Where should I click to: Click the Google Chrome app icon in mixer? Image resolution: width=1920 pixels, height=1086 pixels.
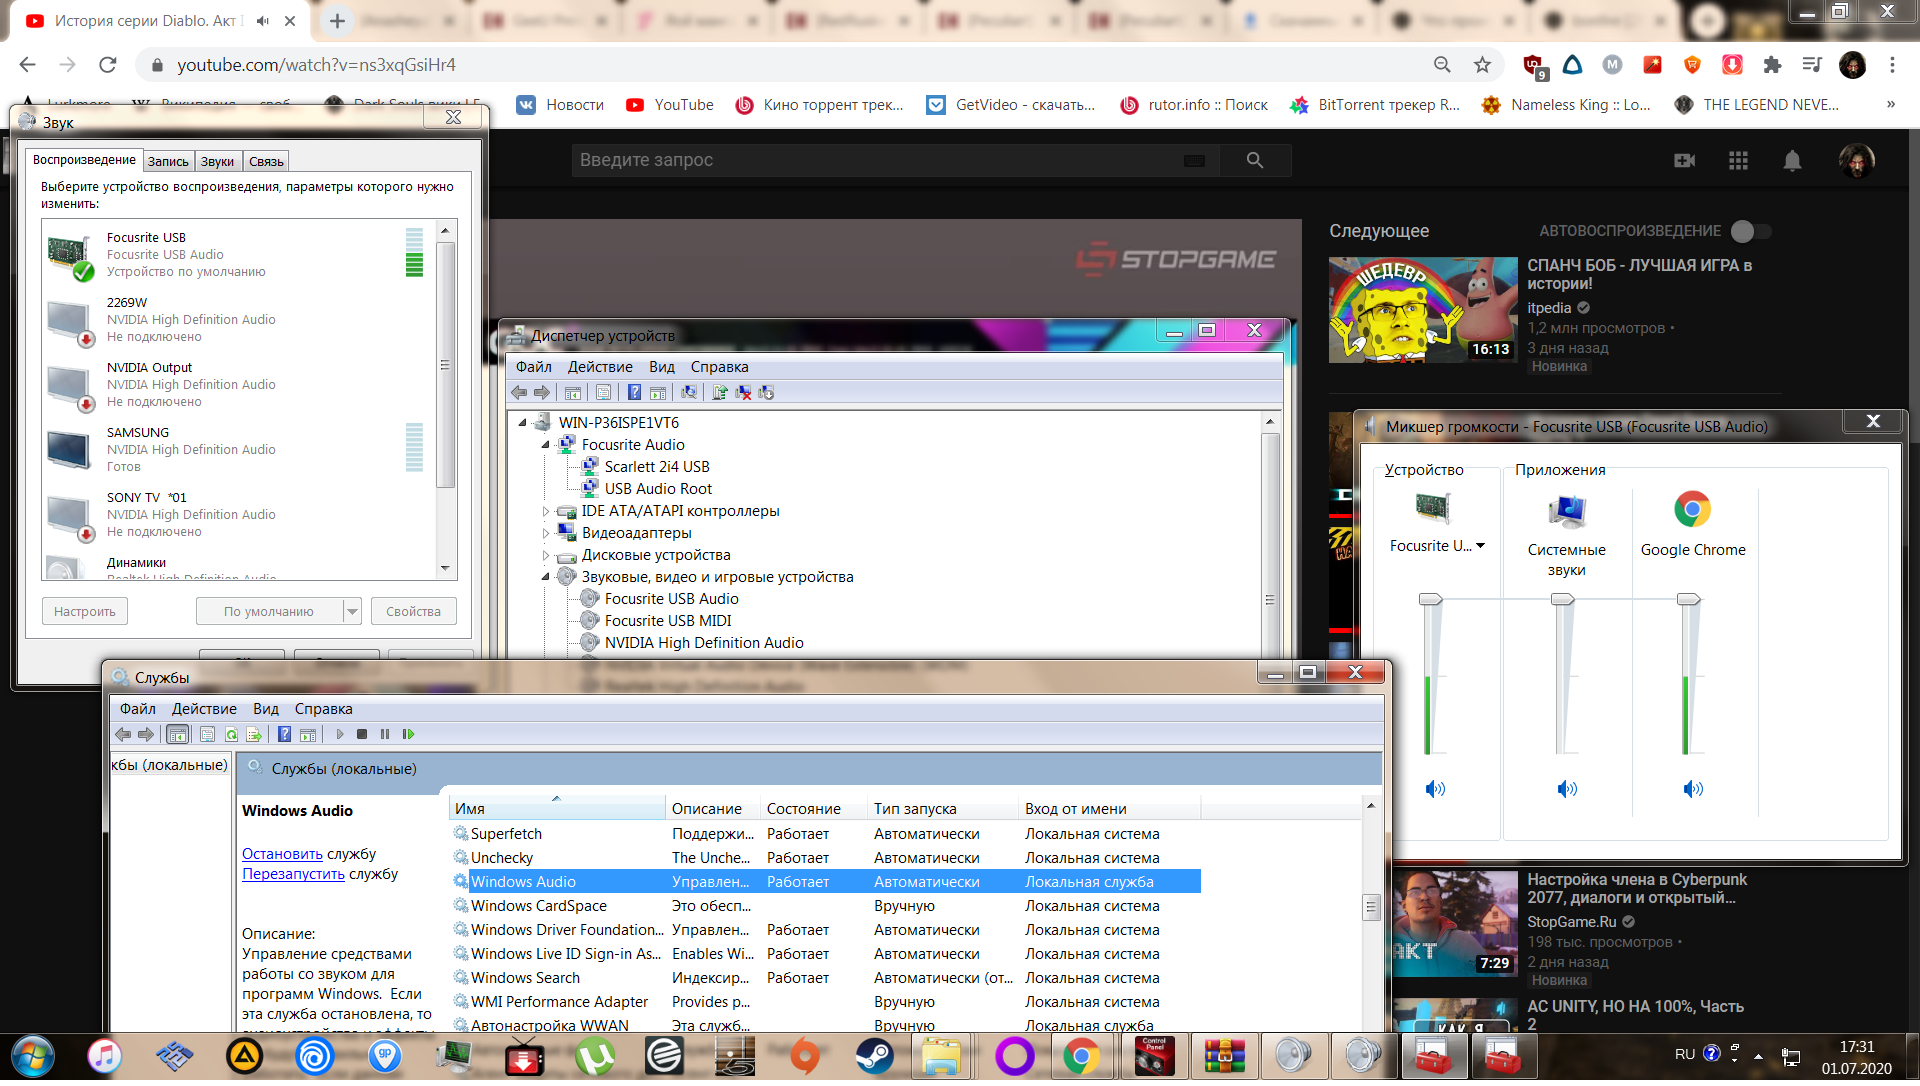[1693, 509]
